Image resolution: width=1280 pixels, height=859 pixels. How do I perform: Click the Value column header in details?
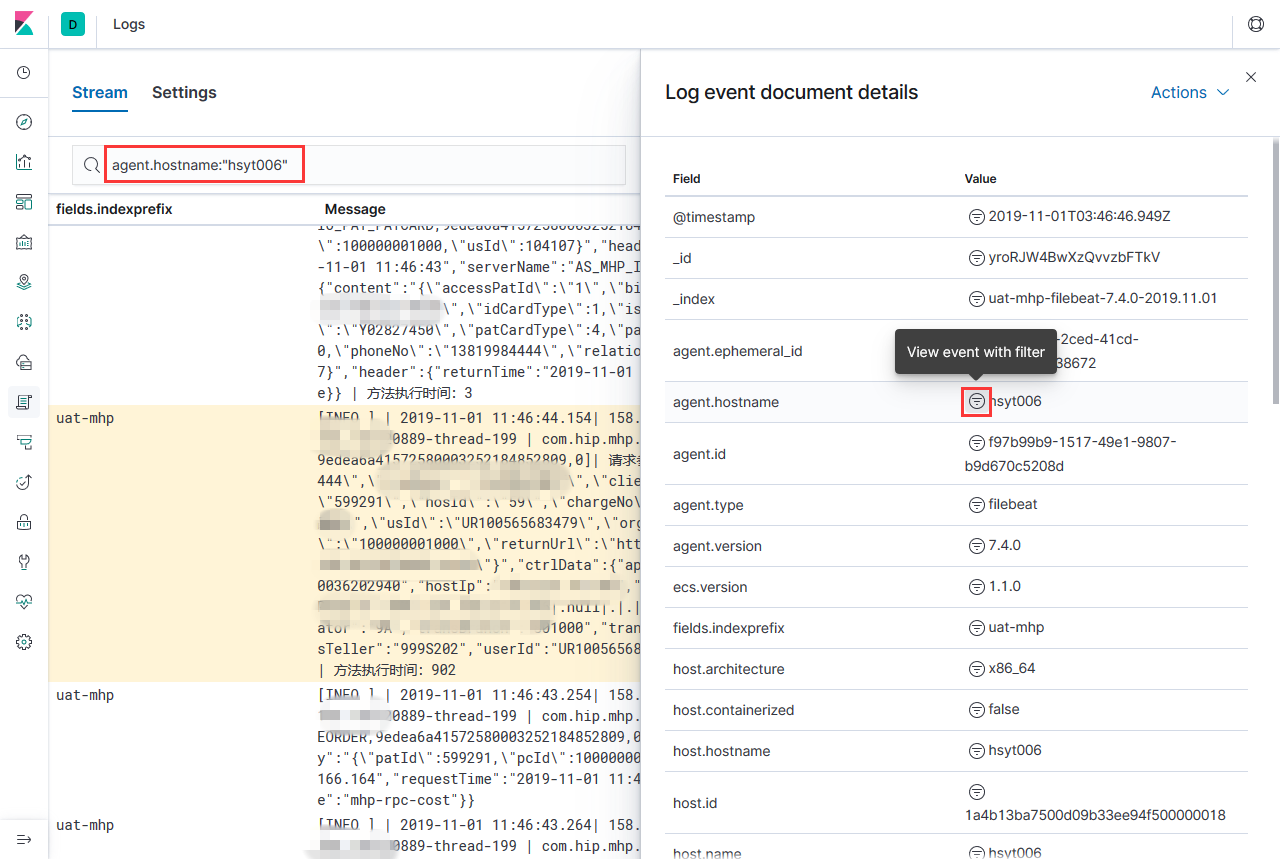click(x=980, y=179)
